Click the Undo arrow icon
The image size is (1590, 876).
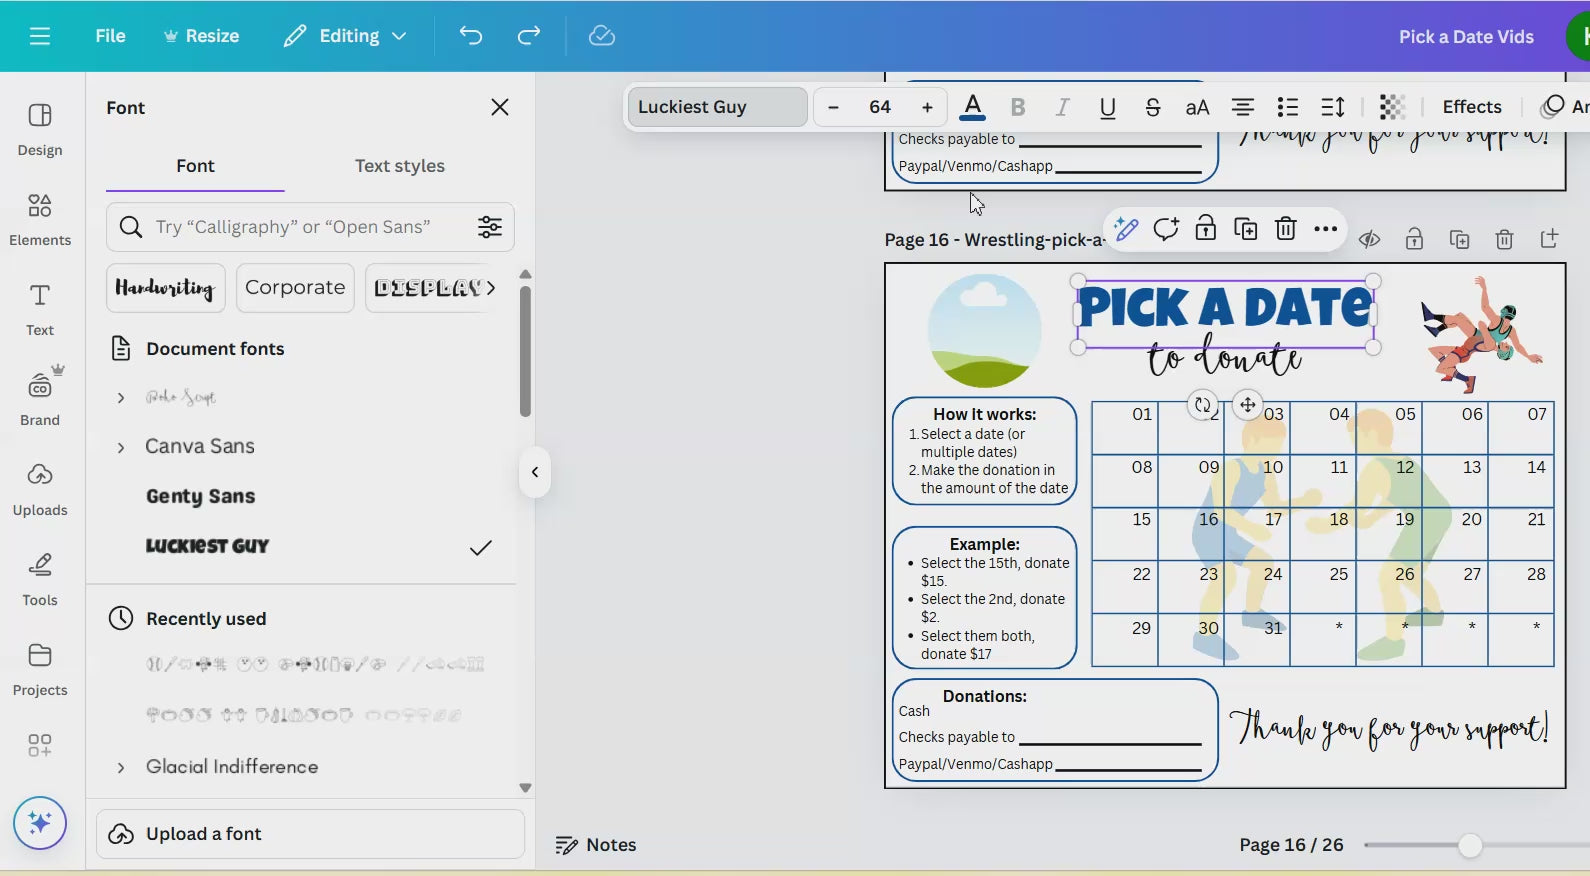[470, 36]
